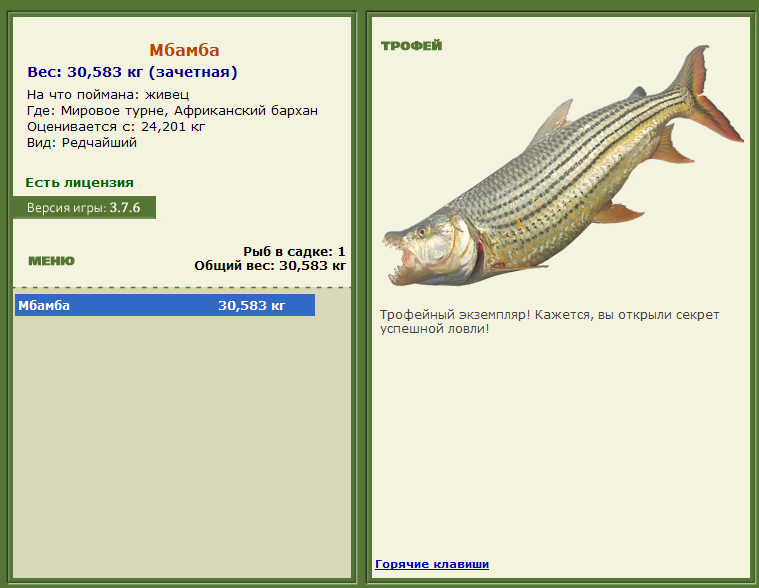Click the Вес: 30,583 кг (зачетная) text
The image size is (759, 588).
[x=132, y=72]
